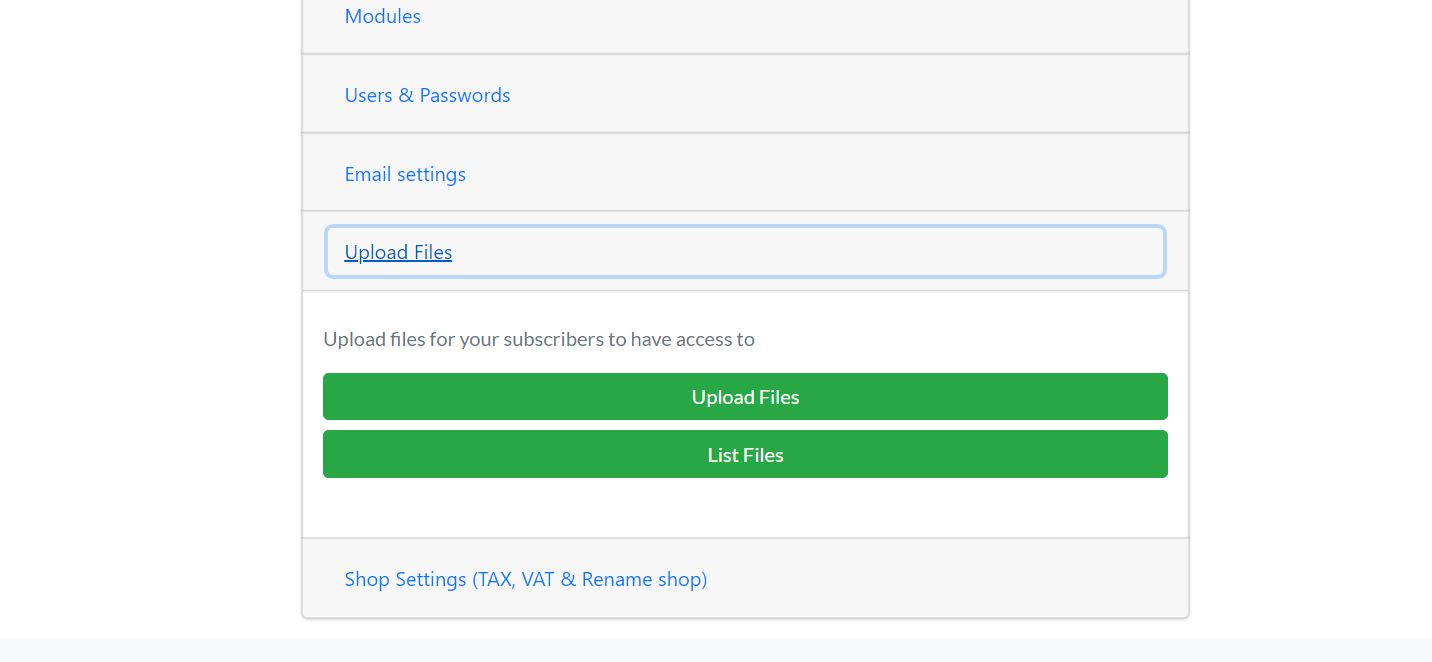Start uploading files for subscribers
The image size is (1432, 662).
745,397
